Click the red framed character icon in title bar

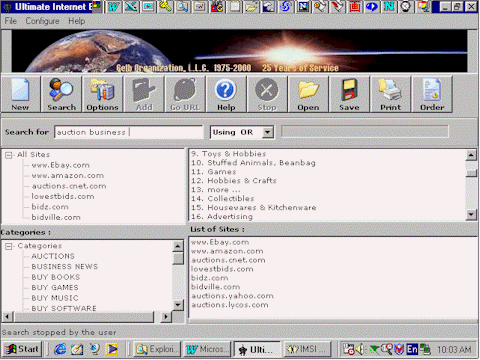point(354,6)
